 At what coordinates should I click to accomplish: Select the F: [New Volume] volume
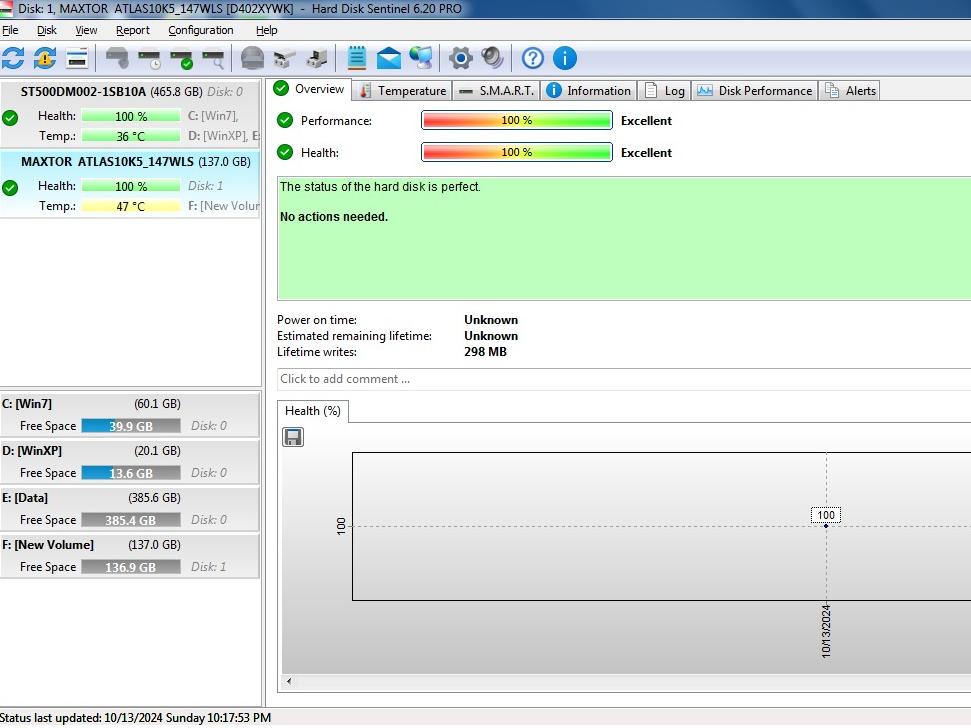pos(130,555)
